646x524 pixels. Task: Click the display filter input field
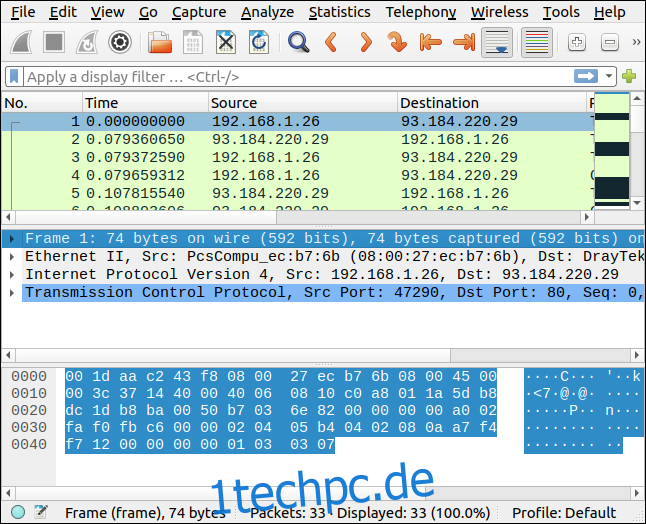pyautogui.click(x=298, y=77)
